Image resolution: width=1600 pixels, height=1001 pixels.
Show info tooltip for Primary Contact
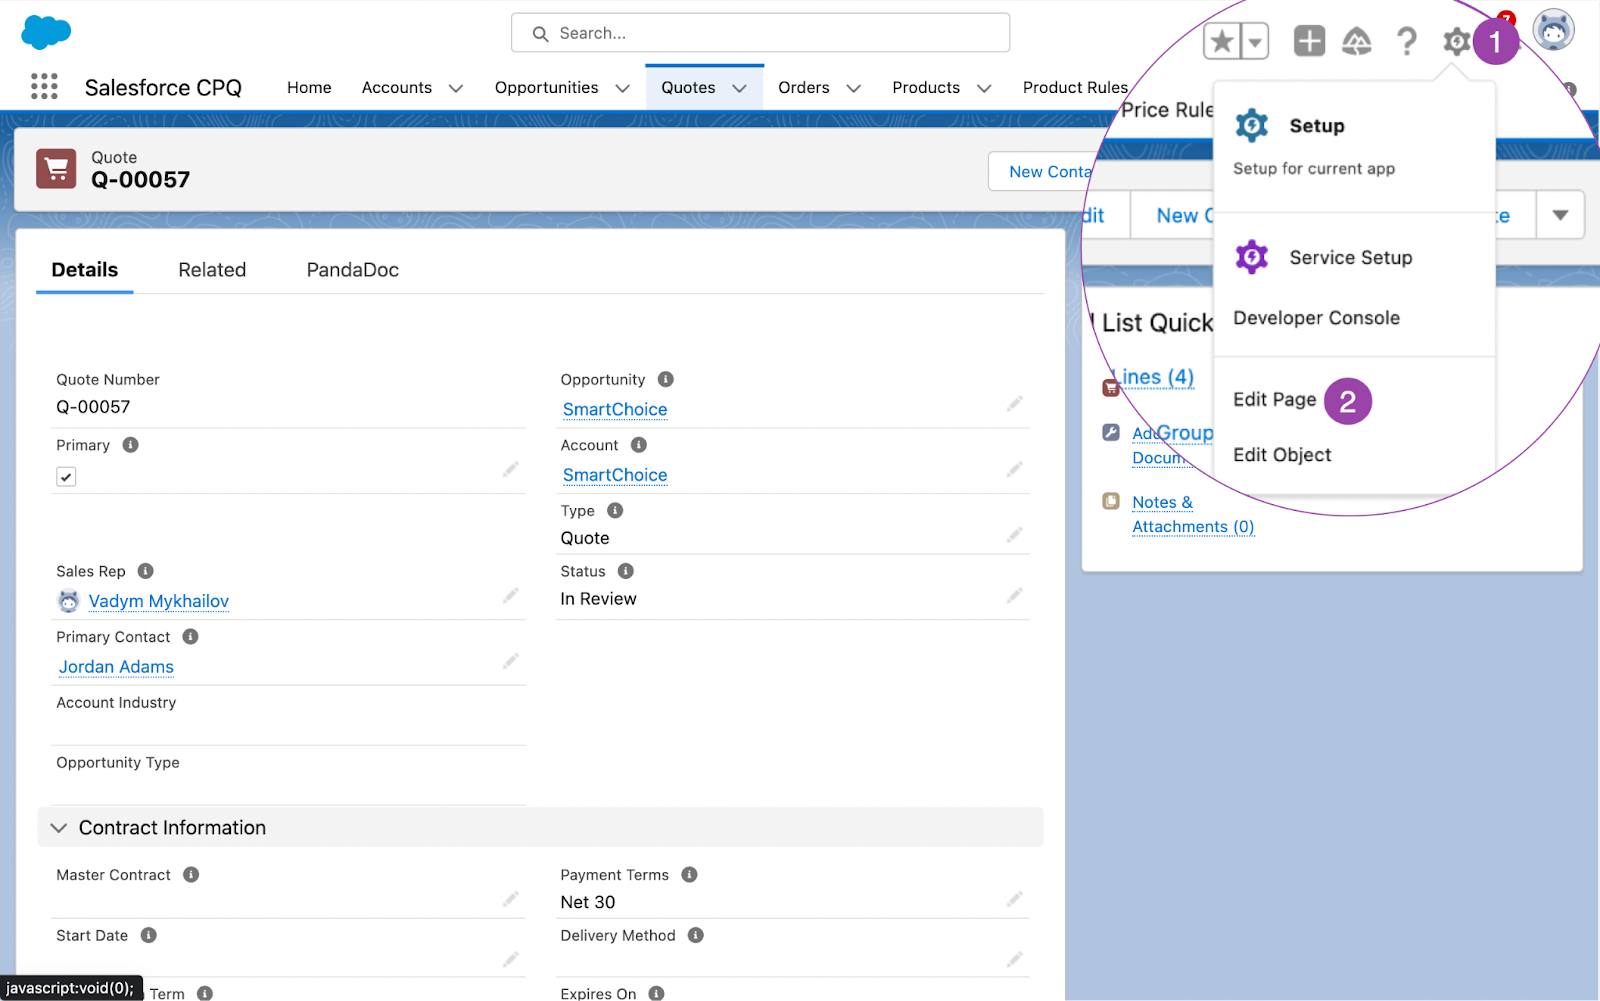pos(190,636)
